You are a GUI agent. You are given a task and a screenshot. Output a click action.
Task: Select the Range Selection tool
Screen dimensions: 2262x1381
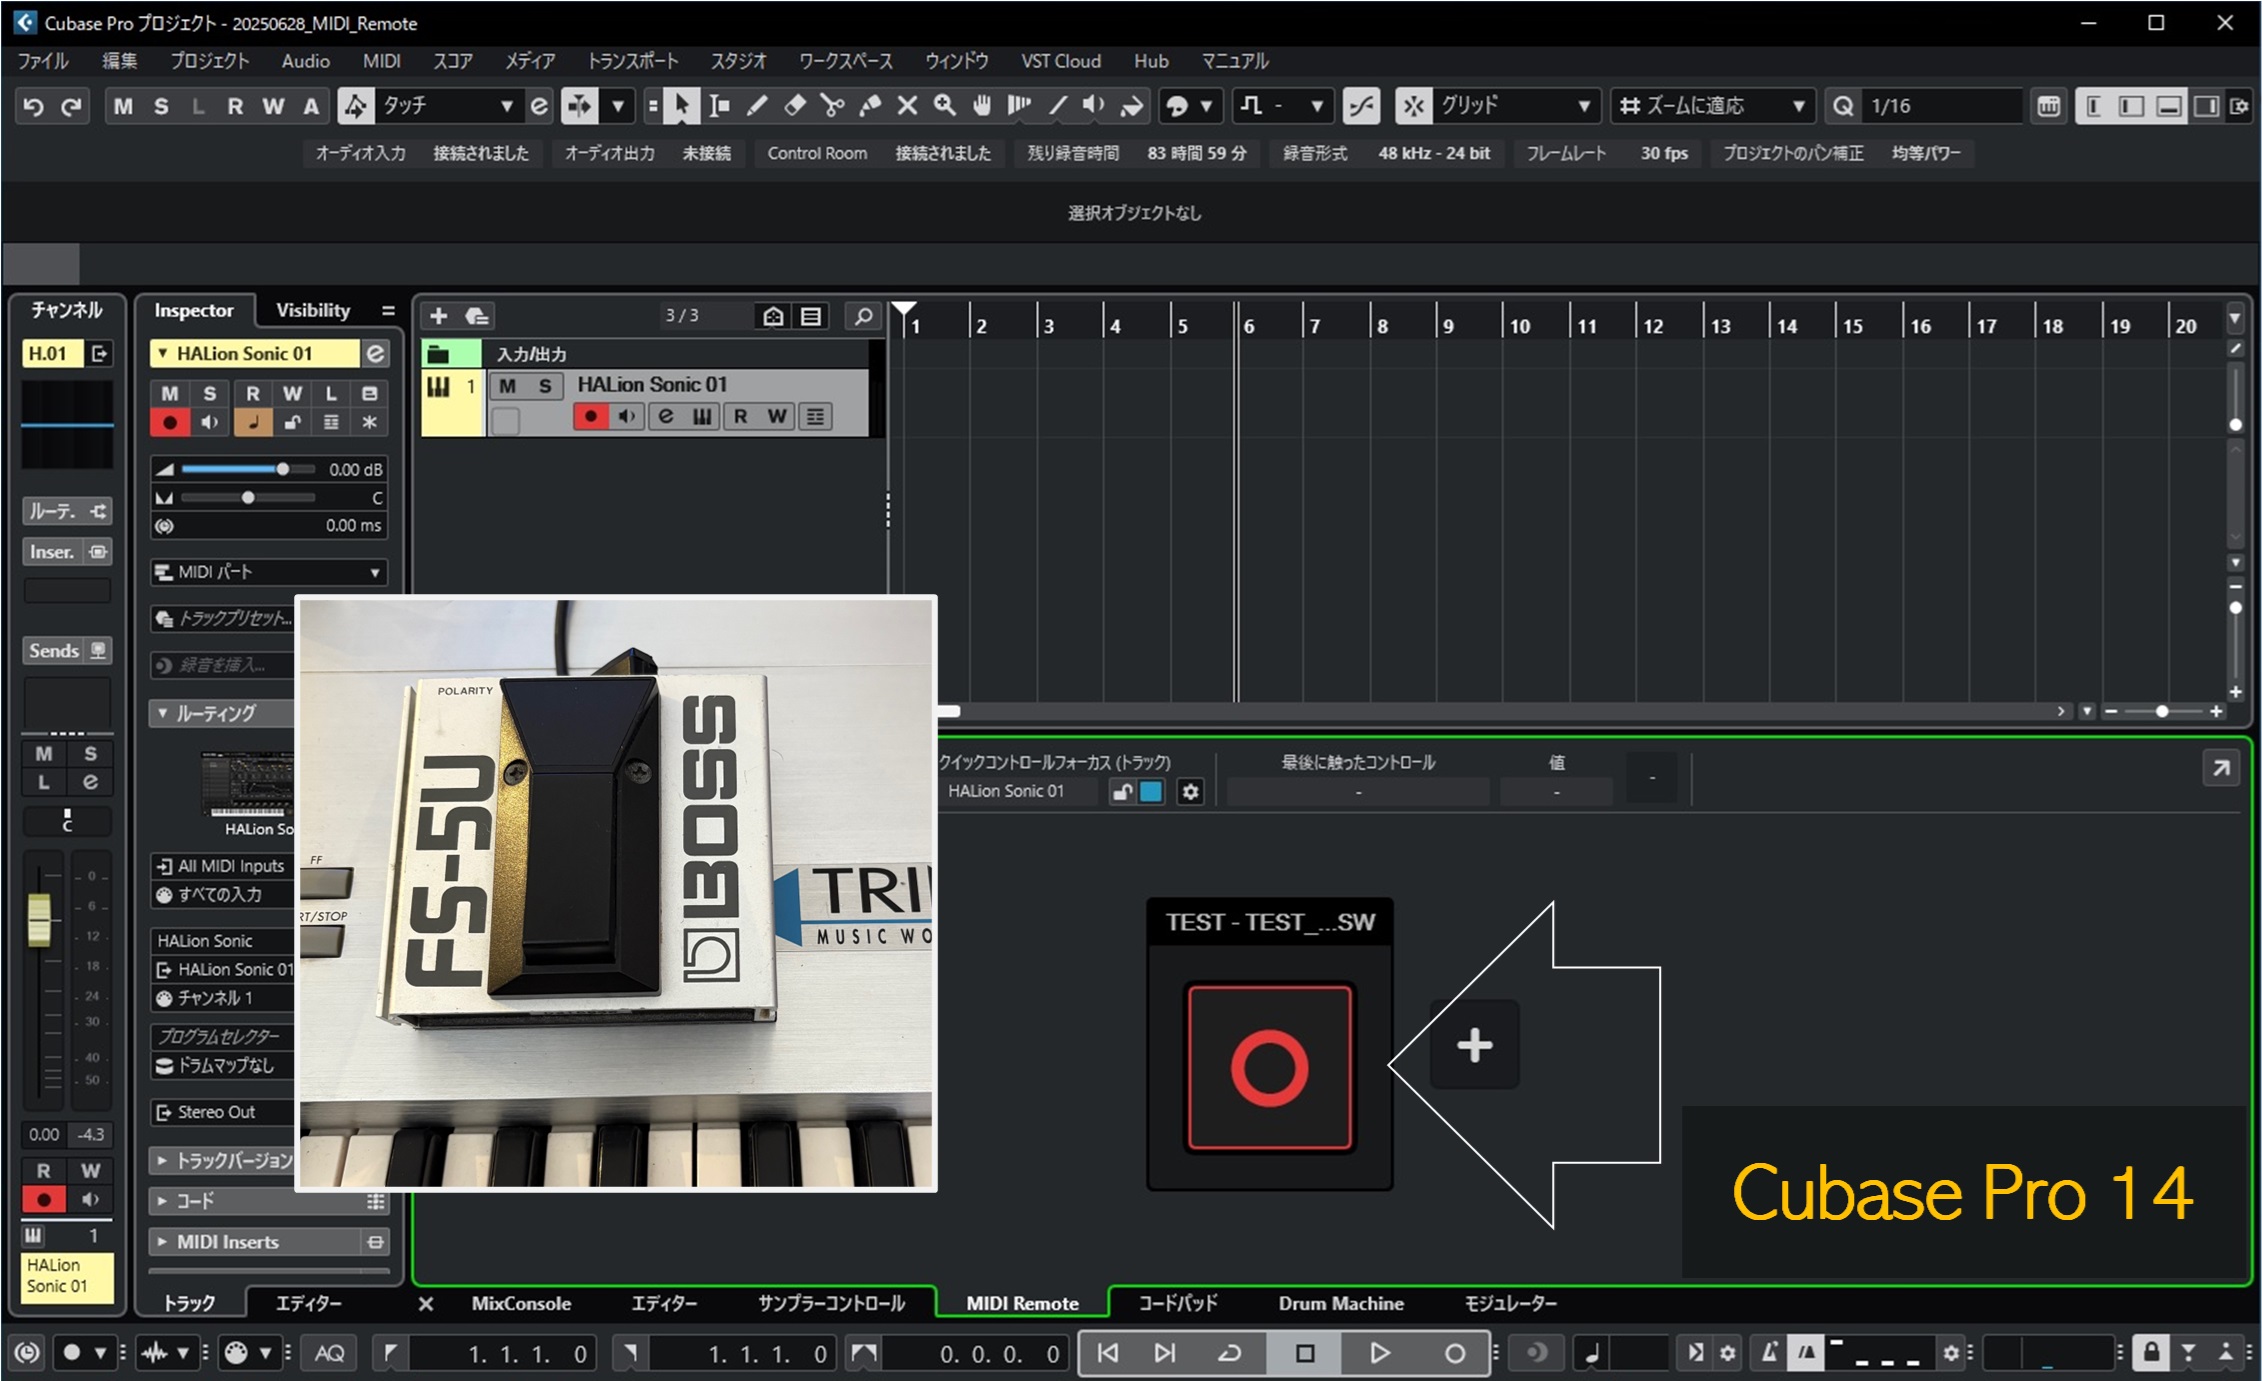click(x=719, y=106)
